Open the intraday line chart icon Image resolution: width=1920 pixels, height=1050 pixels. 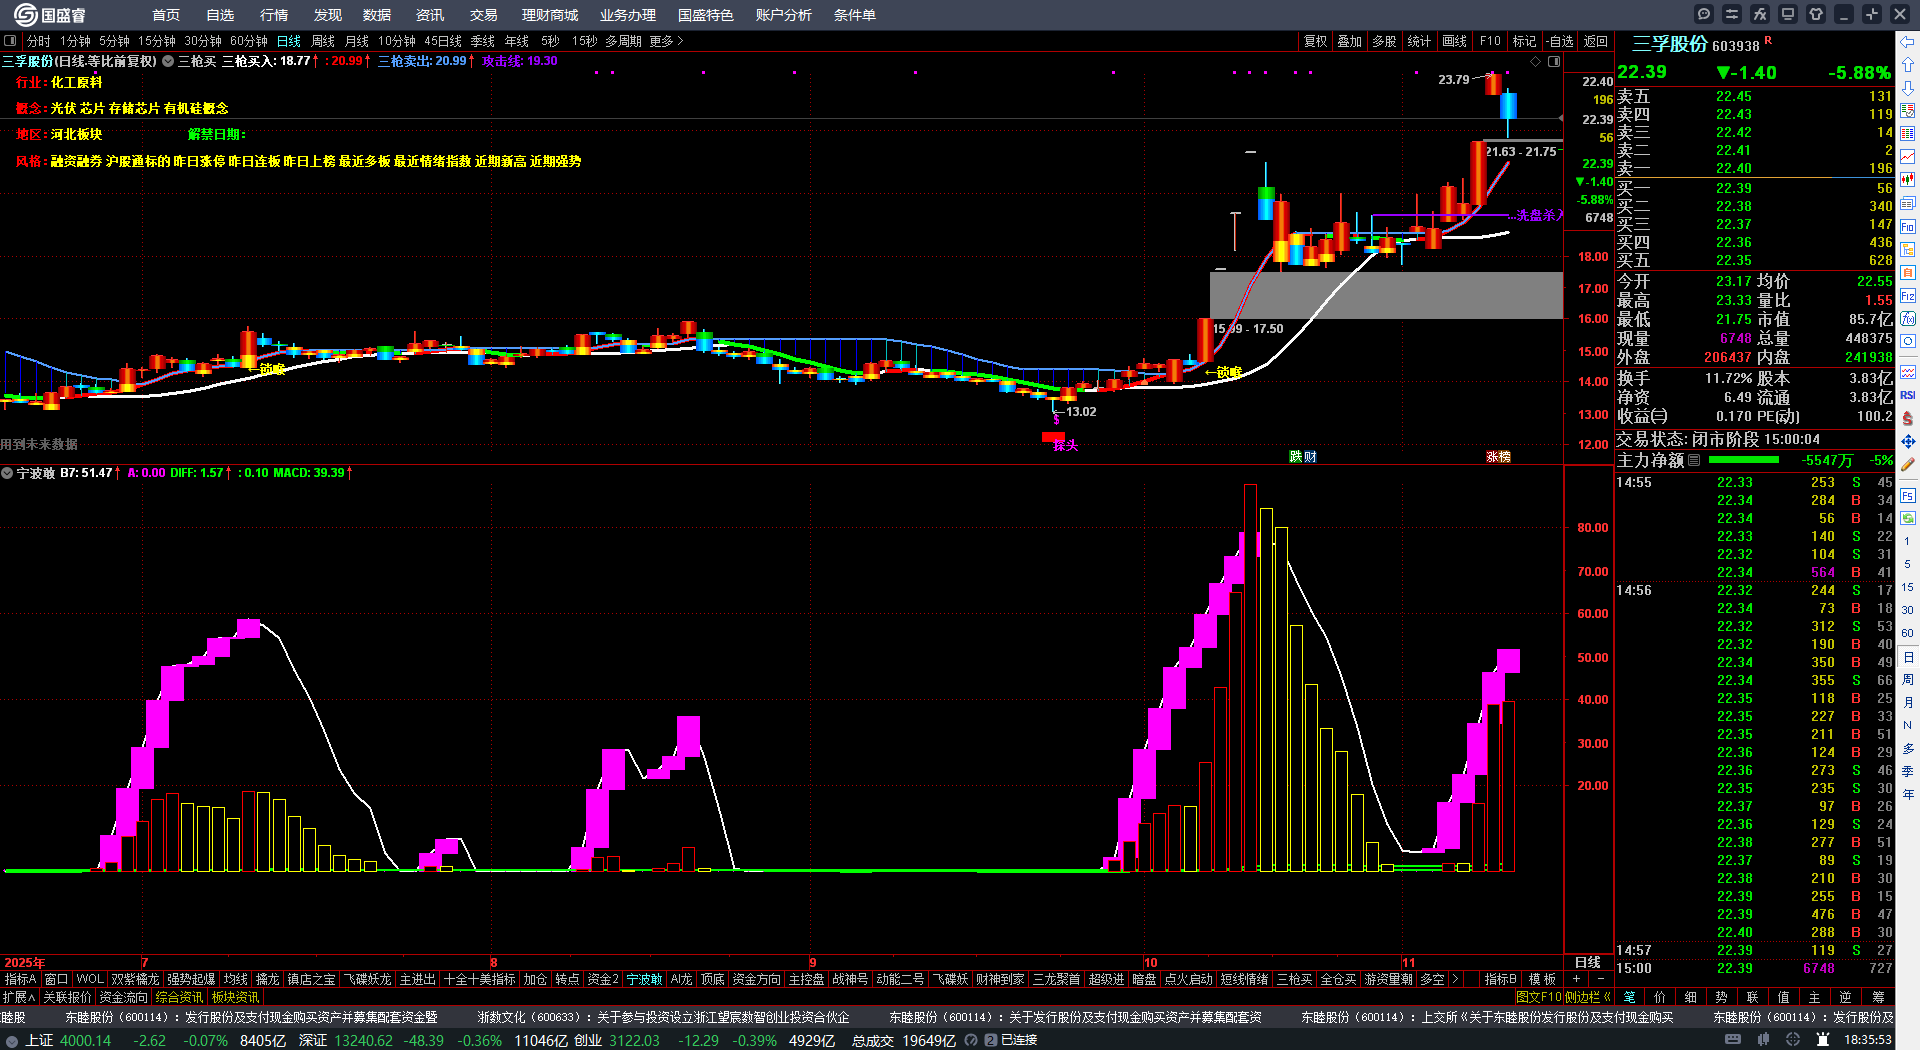[x=1908, y=157]
